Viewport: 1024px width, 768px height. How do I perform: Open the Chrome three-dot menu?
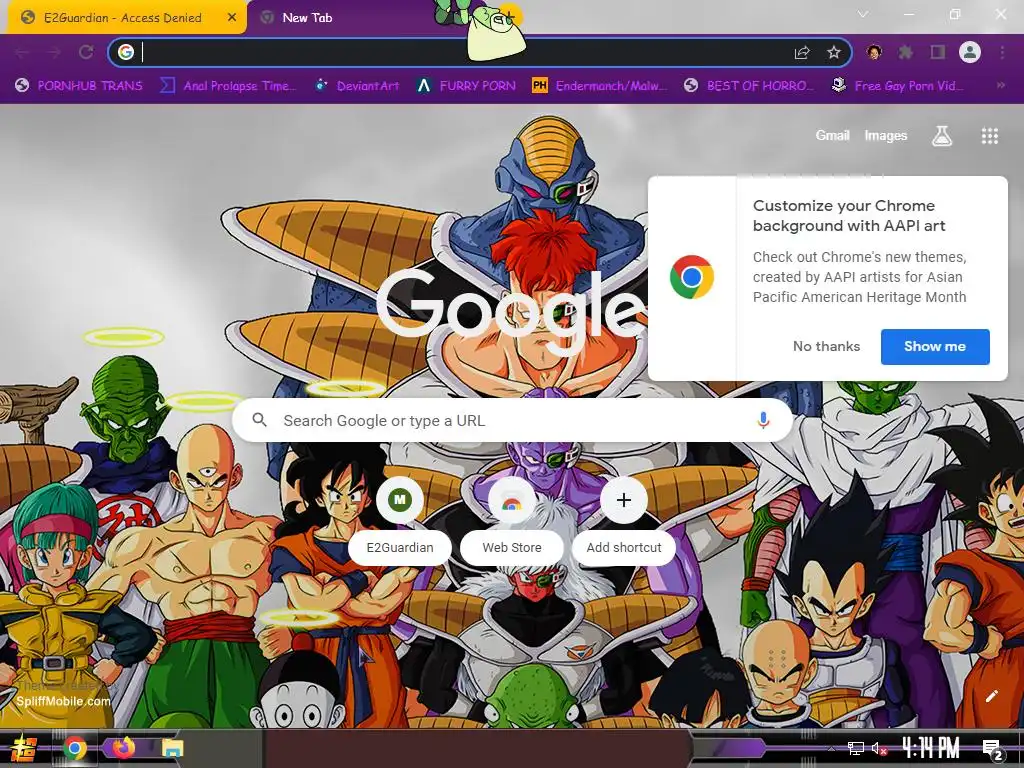1002,52
